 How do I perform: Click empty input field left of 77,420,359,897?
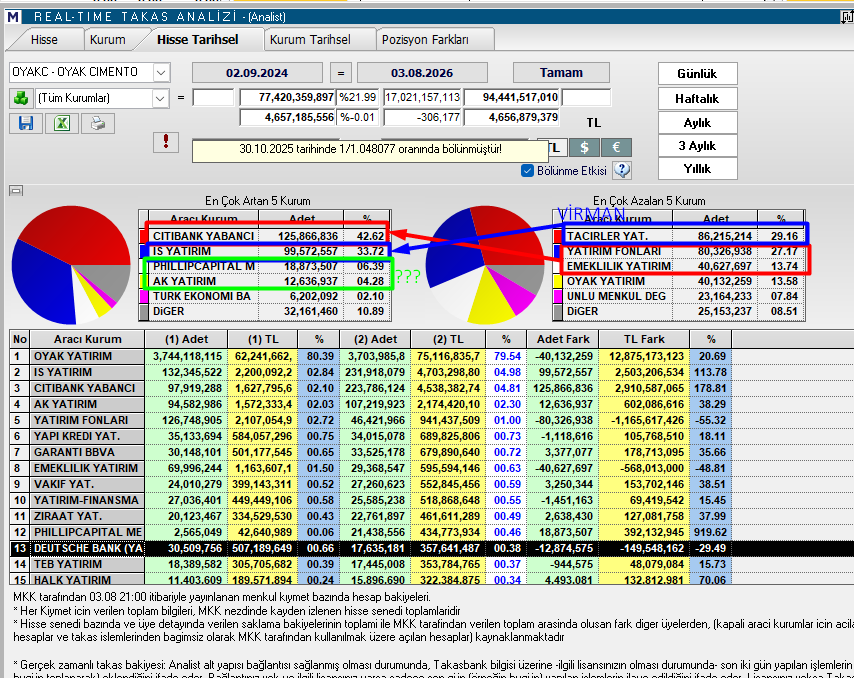point(213,97)
